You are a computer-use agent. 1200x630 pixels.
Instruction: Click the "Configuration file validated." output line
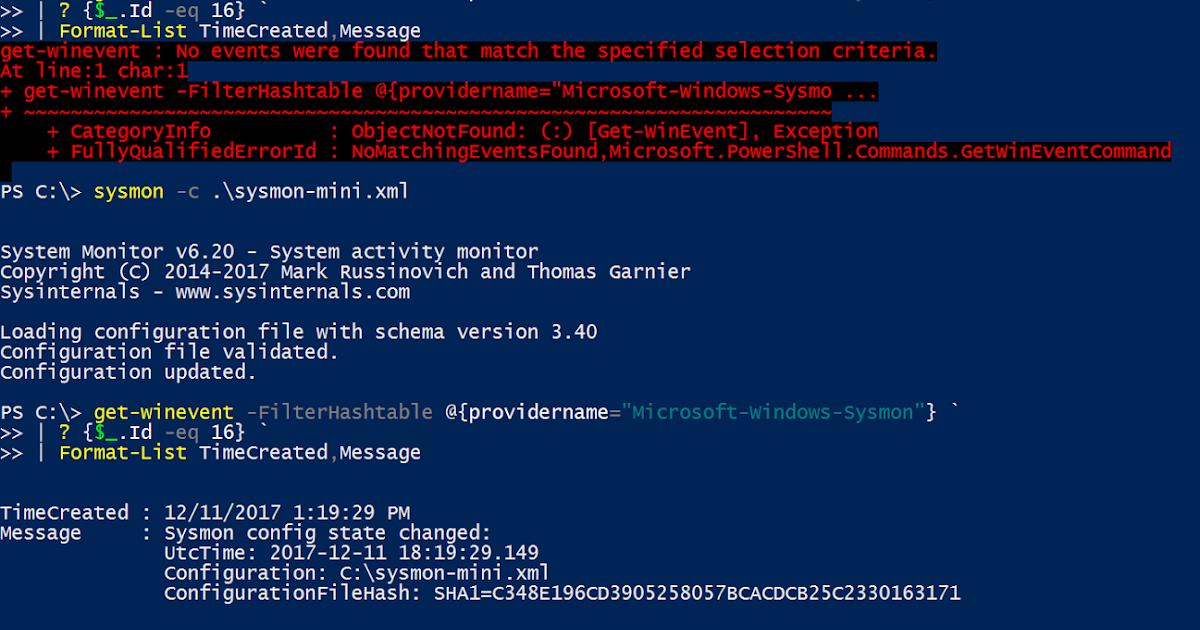[169, 352]
